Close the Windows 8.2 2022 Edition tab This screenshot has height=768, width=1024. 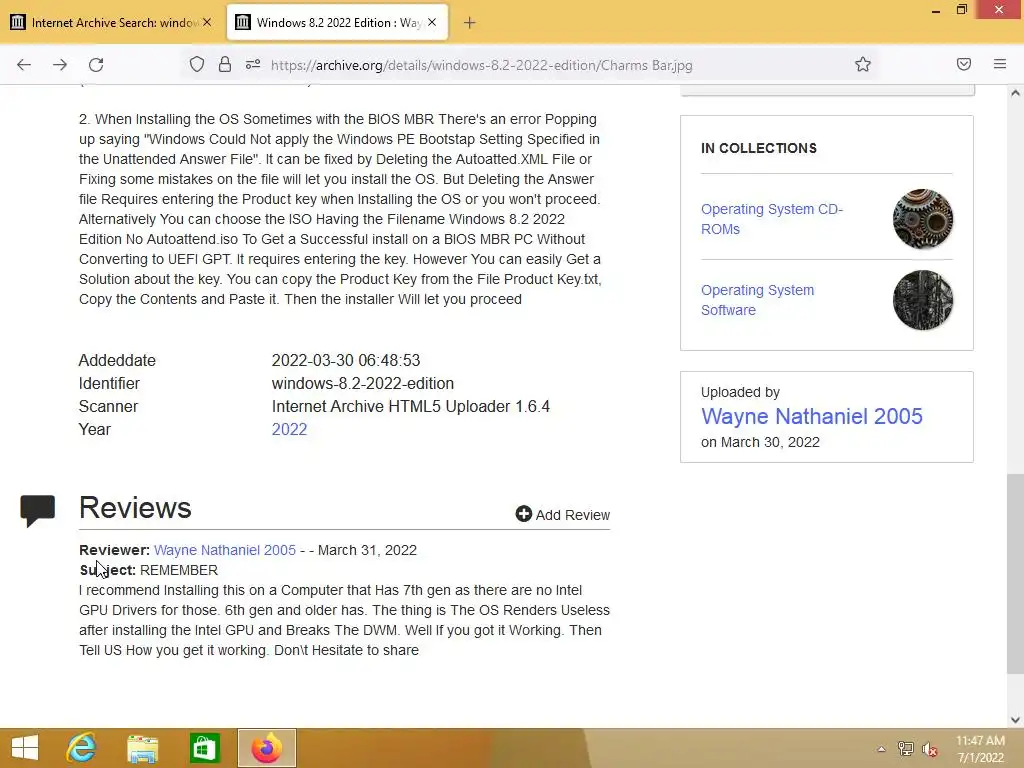pyautogui.click(x=432, y=22)
